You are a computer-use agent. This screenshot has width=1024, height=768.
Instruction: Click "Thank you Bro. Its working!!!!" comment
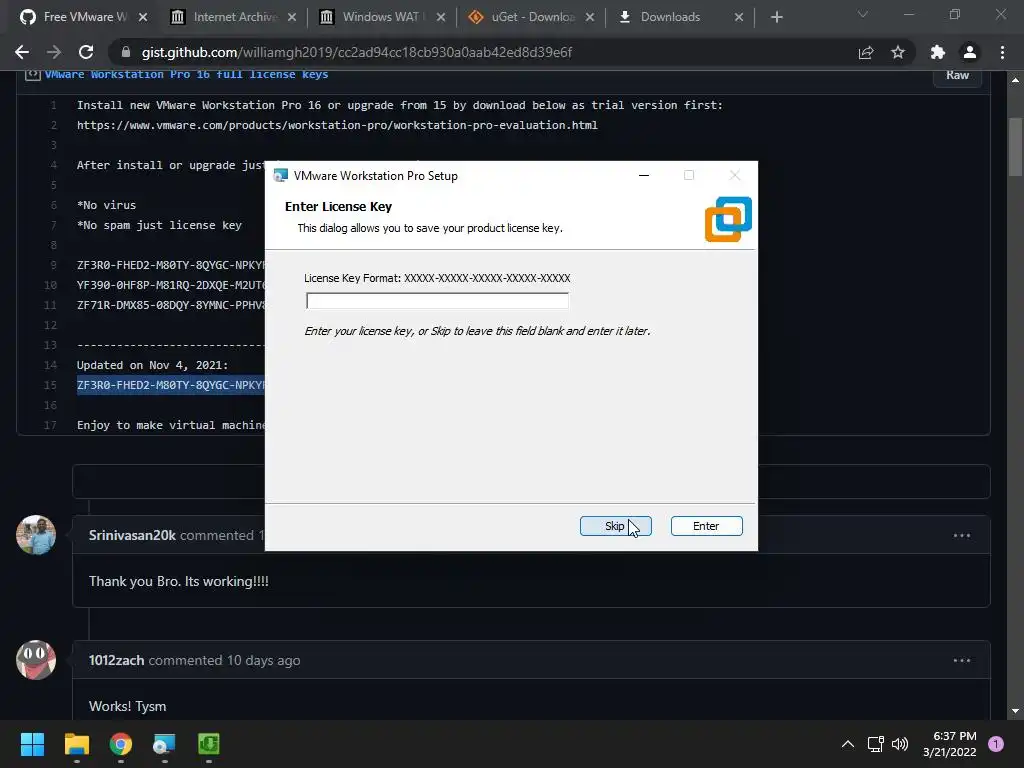178,581
